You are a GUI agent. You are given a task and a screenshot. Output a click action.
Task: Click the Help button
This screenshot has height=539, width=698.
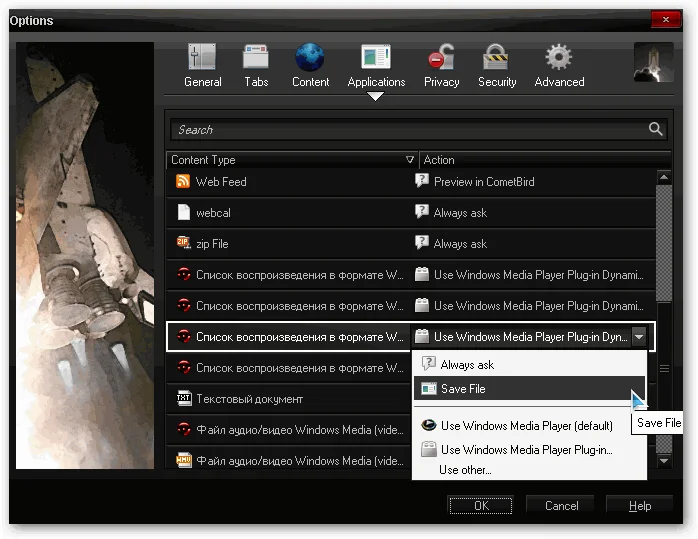pyautogui.click(x=639, y=506)
